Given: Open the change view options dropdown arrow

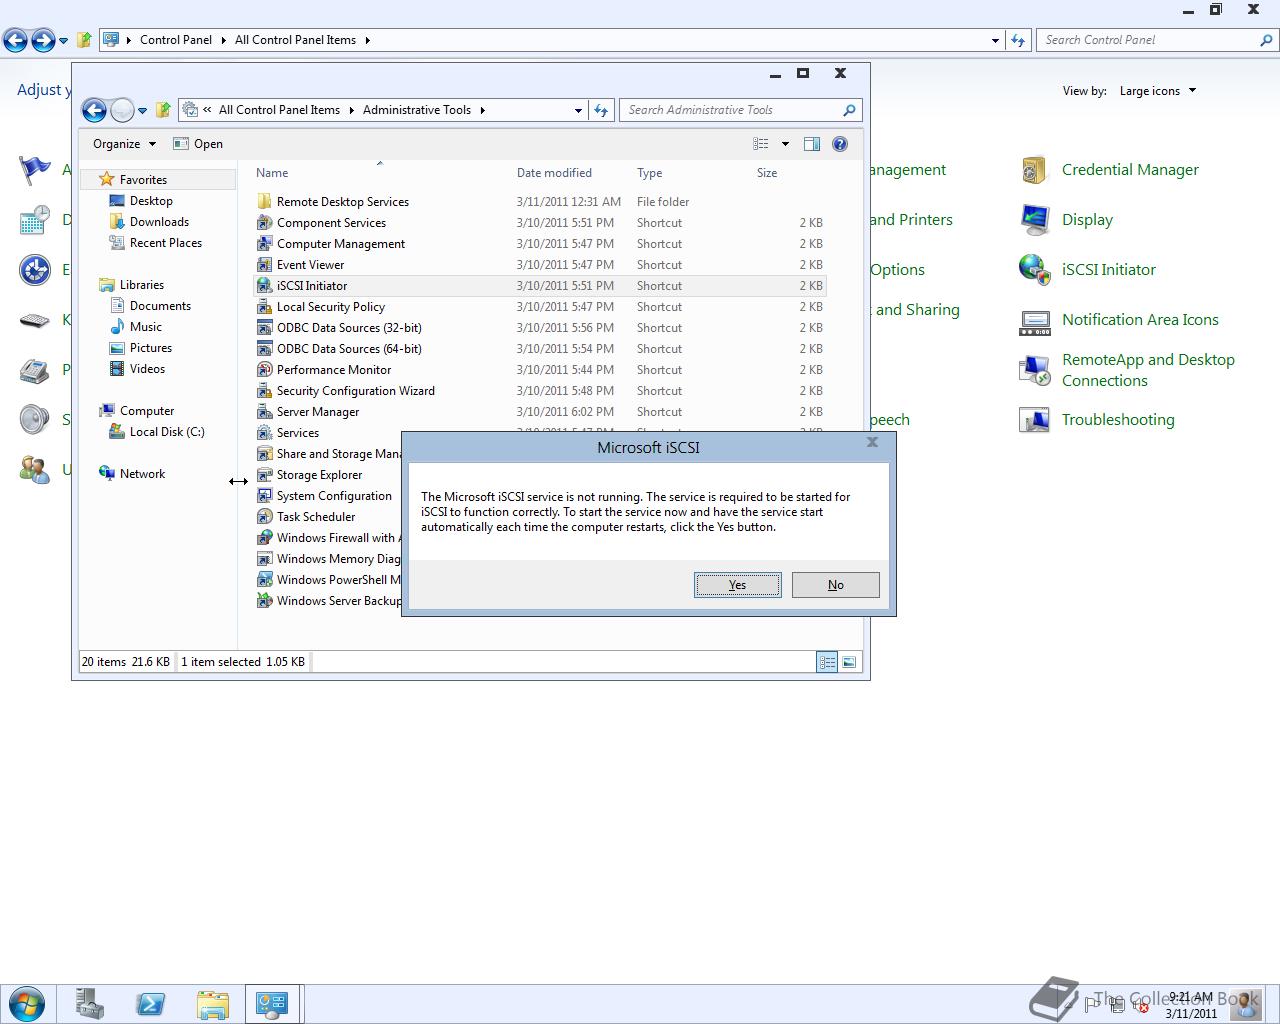Looking at the screenshot, I should coord(785,144).
